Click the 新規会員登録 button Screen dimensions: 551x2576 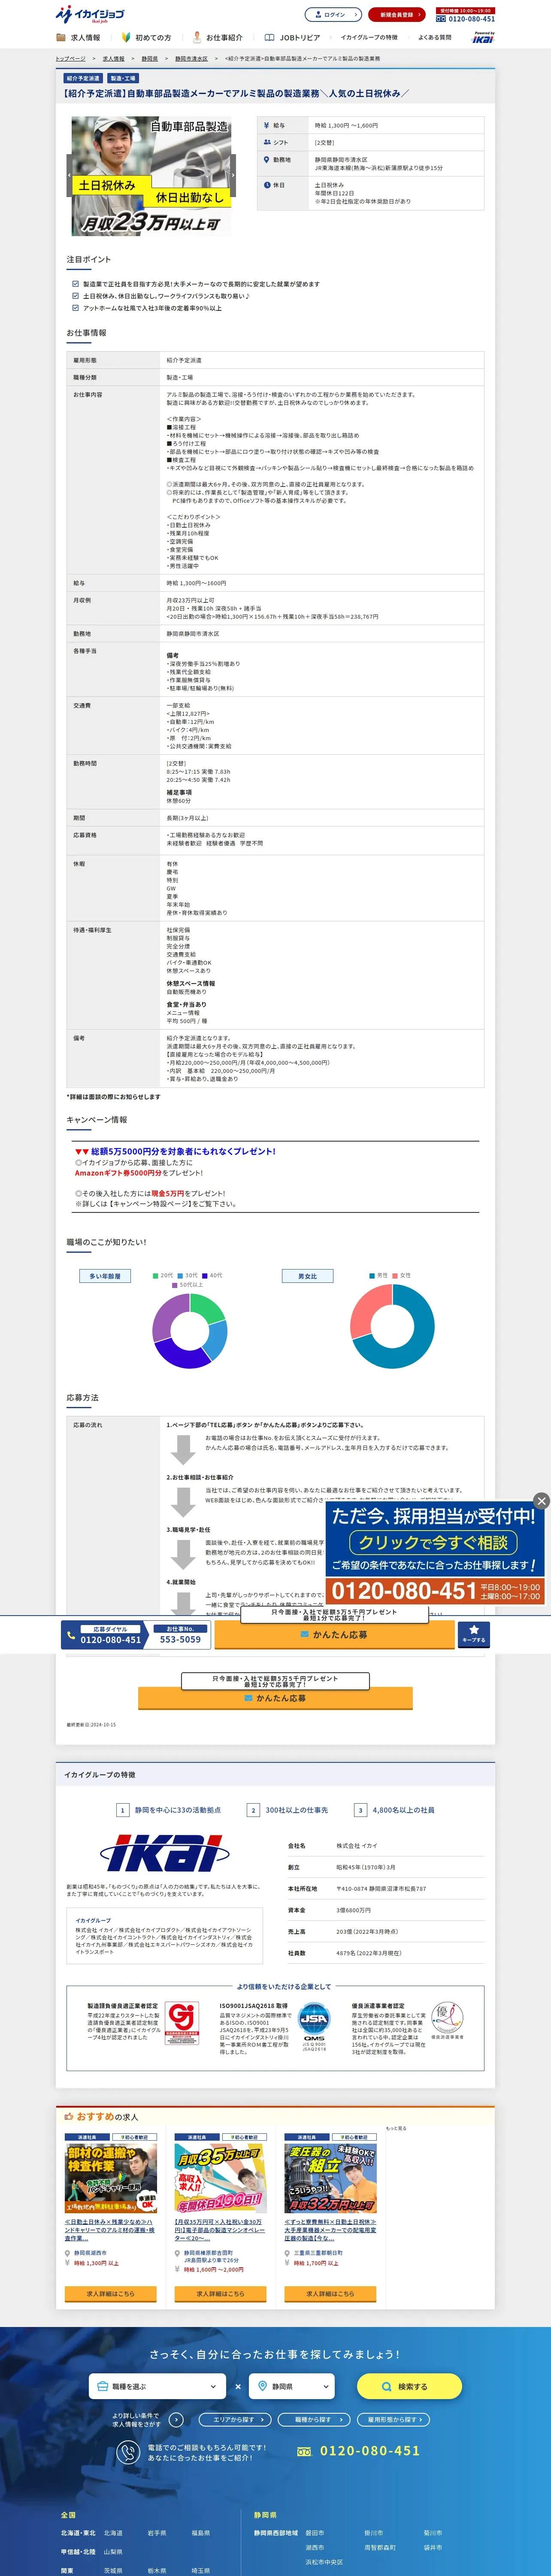click(396, 15)
